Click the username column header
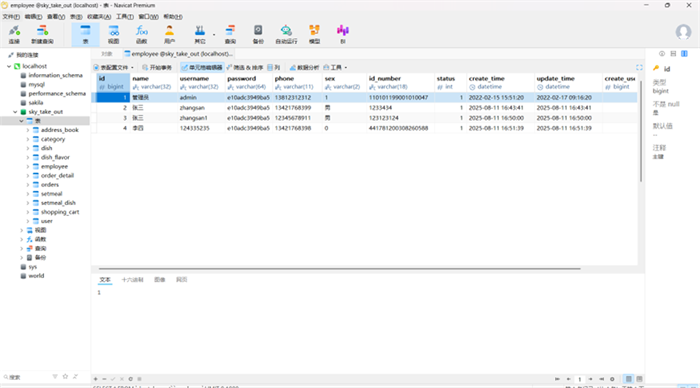The image size is (700, 388). pyautogui.click(x=201, y=83)
